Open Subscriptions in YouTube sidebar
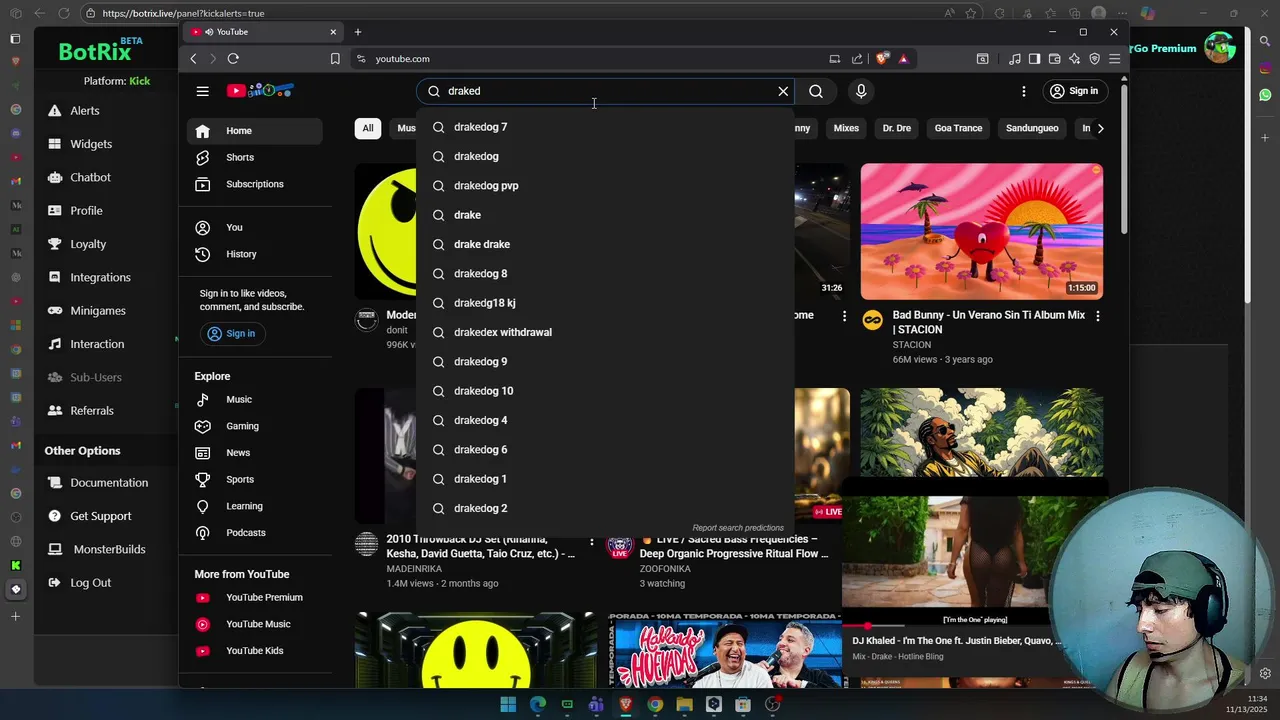Image resolution: width=1280 pixels, height=720 pixels. 255,184
